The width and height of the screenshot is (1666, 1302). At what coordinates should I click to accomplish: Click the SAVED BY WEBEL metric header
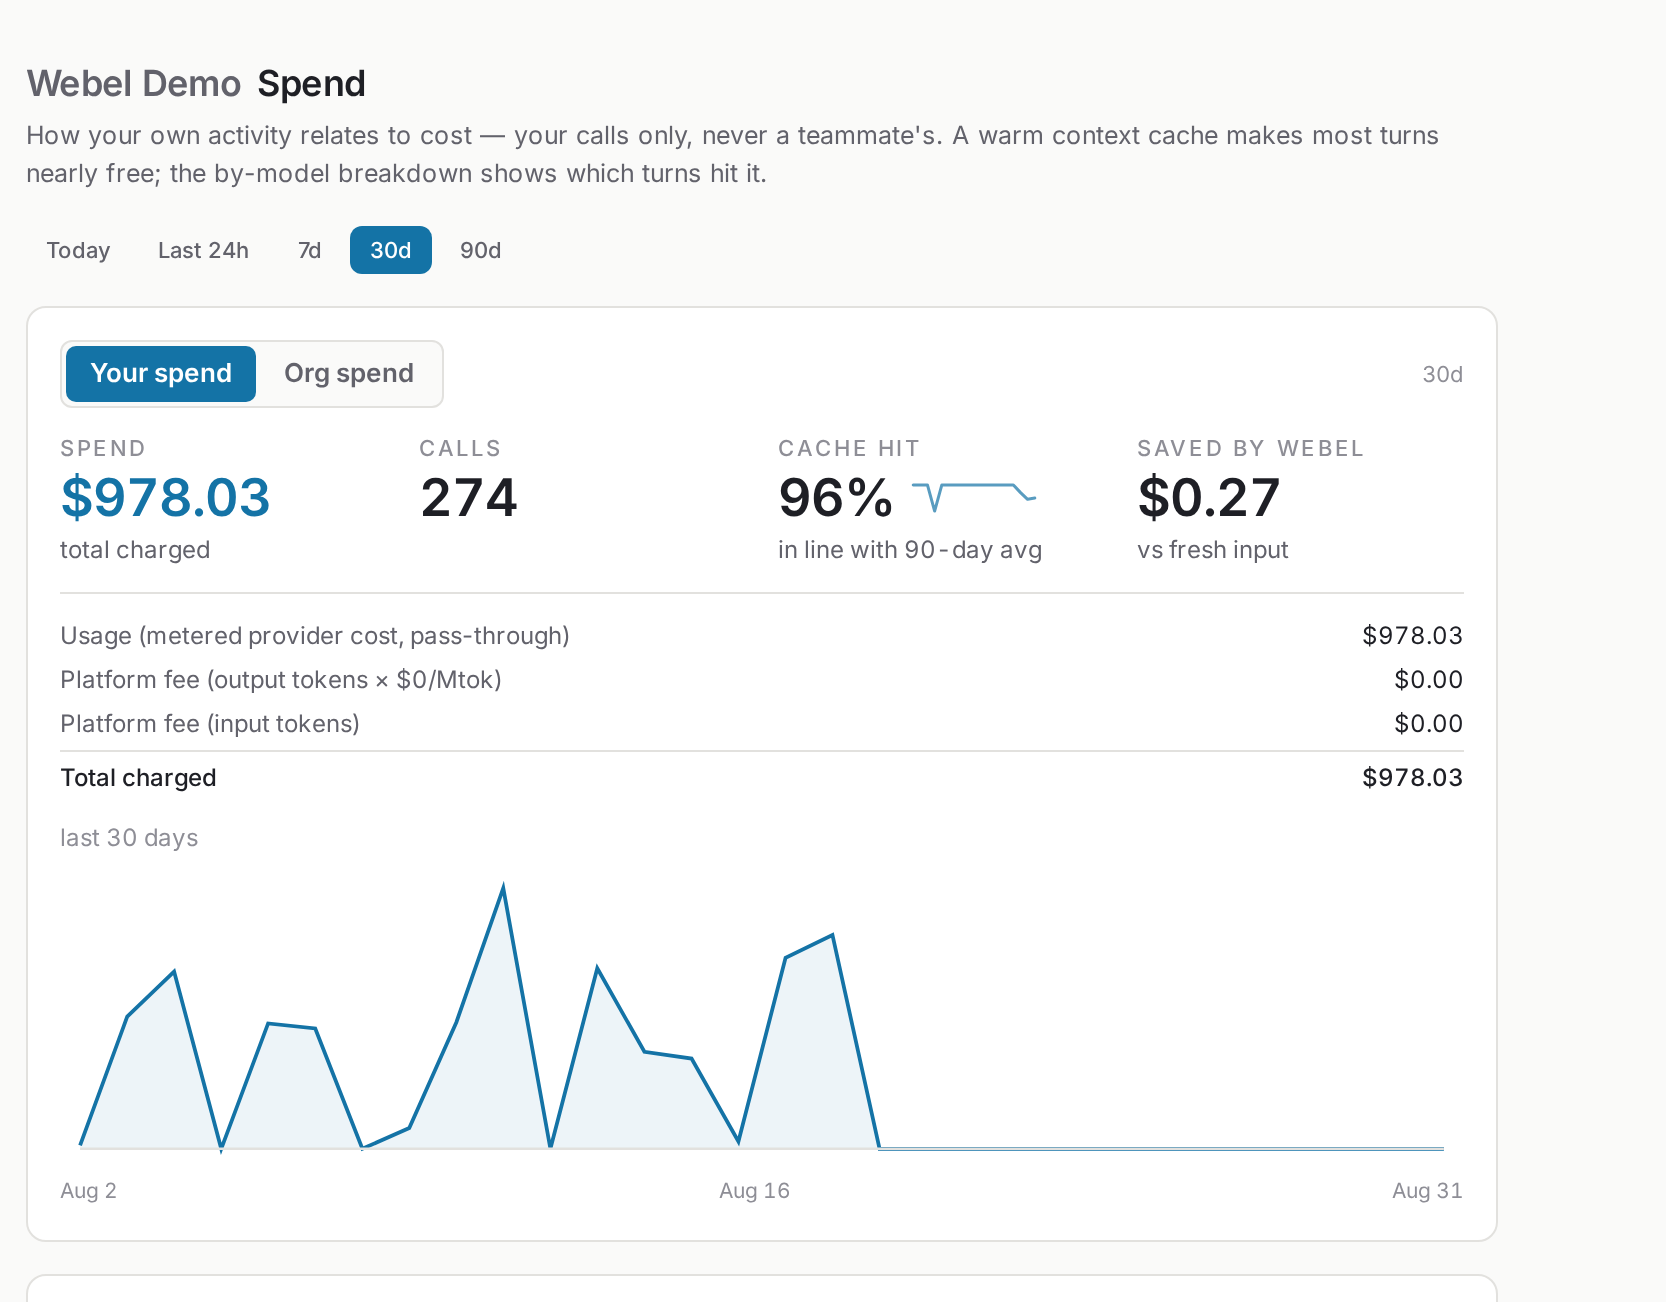(1250, 448)
